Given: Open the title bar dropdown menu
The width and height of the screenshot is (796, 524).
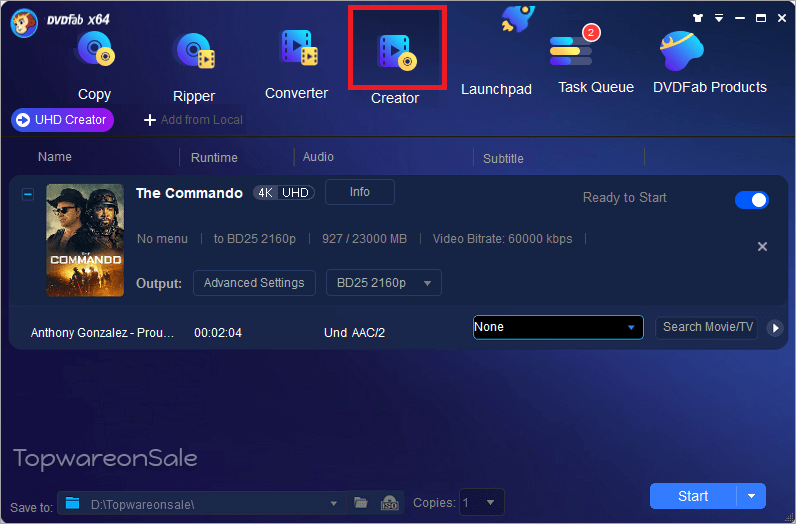Looking at the screenshot, I should (x=719, y=18).
